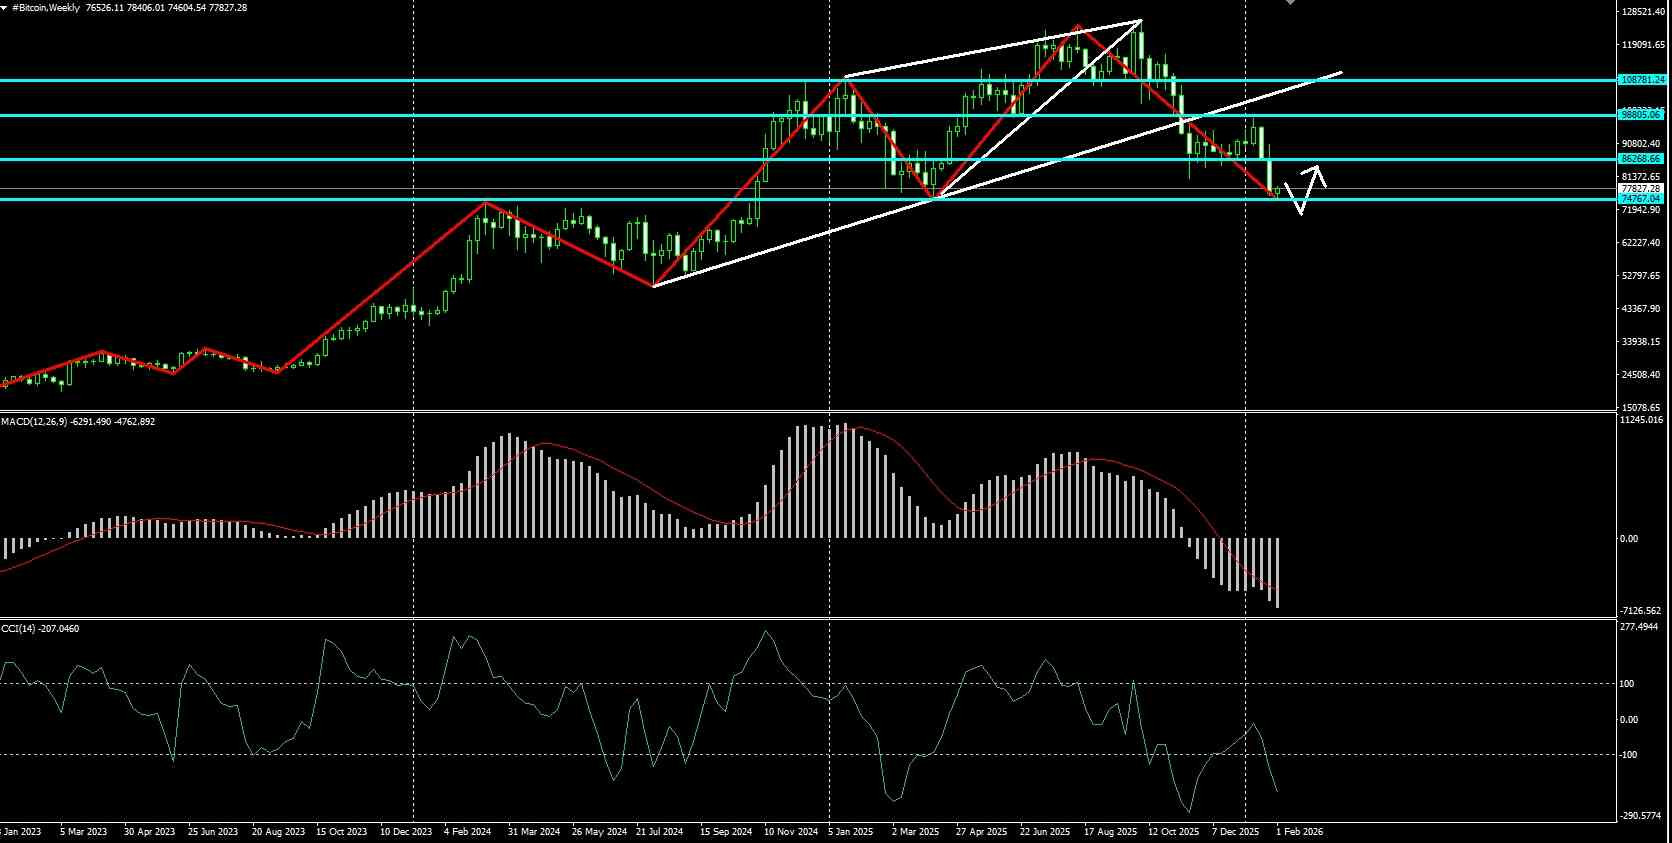Click the 10 Dec 2023 date label
This screenshot has height=843, width=1672.
click(x=408, y=832)
